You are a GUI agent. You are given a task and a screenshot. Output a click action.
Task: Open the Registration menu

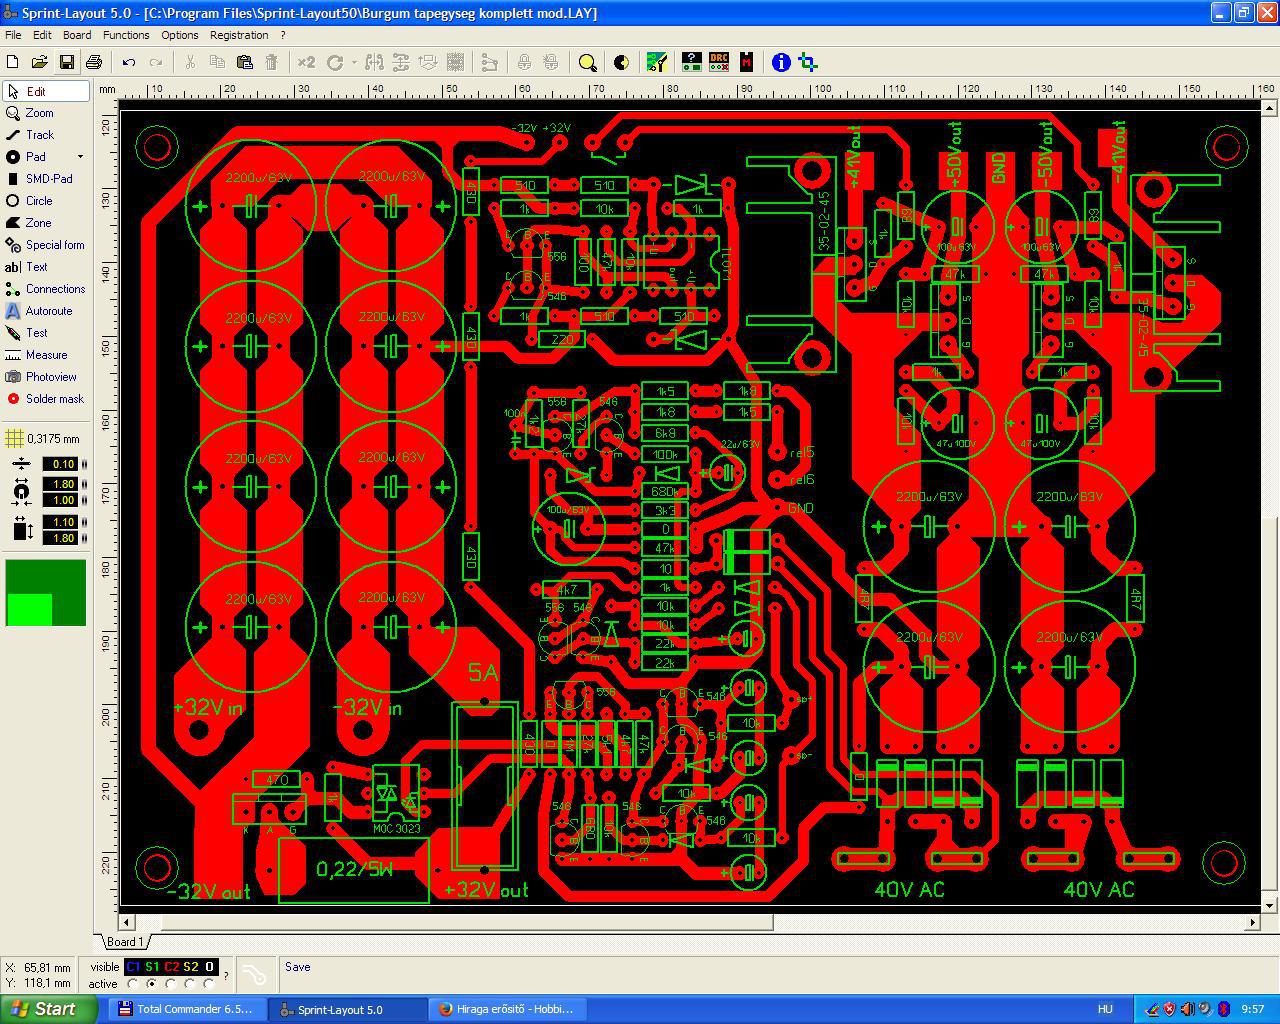[239, 35]
